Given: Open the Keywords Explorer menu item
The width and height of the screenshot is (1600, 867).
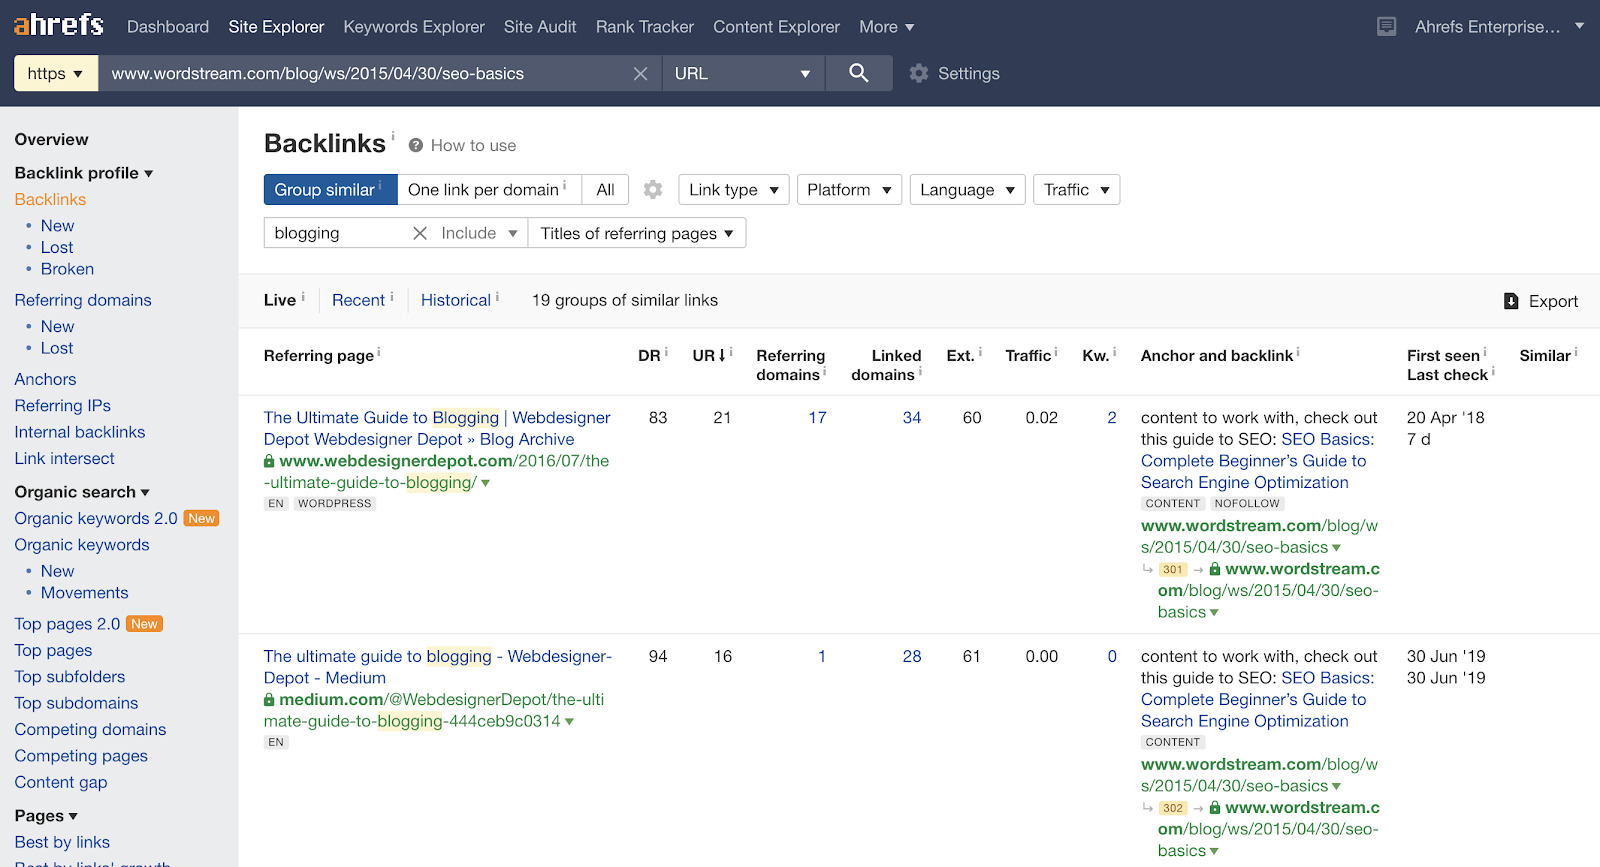Looking at the screenshot, I should pyautogui.click(x=414, y=27).
